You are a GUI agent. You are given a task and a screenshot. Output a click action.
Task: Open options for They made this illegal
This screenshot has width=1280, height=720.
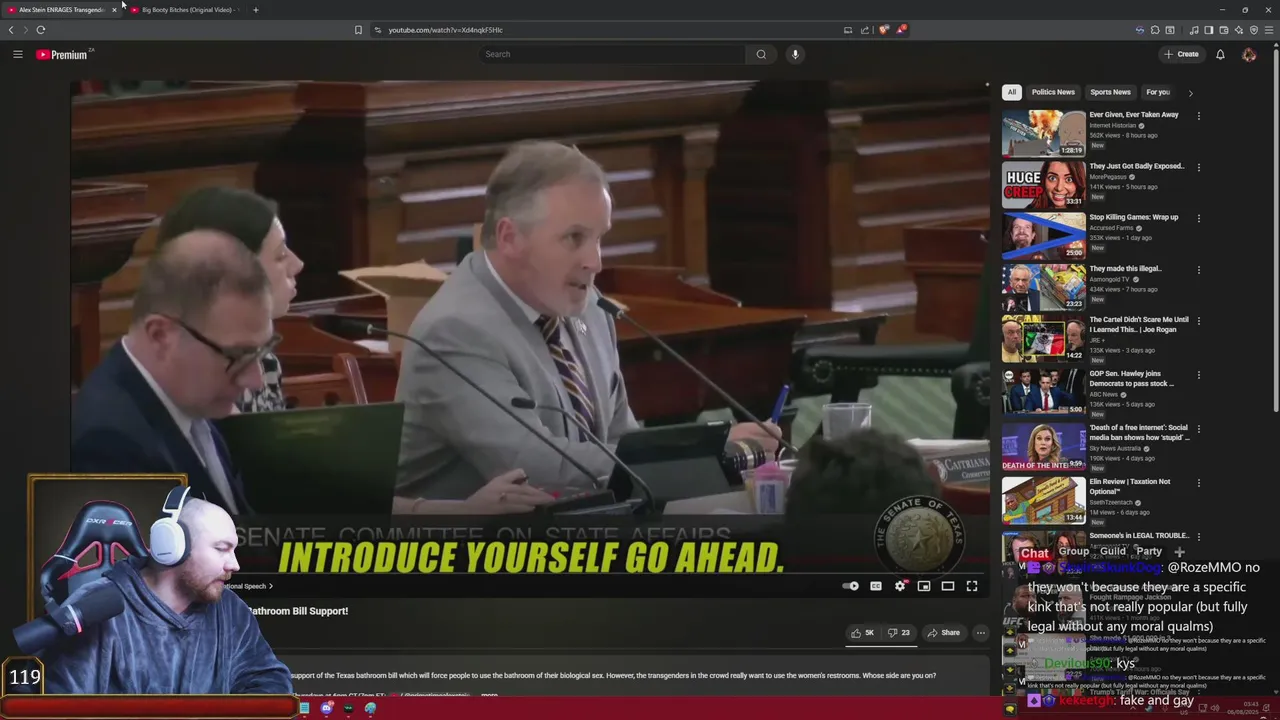[1198, 270]
